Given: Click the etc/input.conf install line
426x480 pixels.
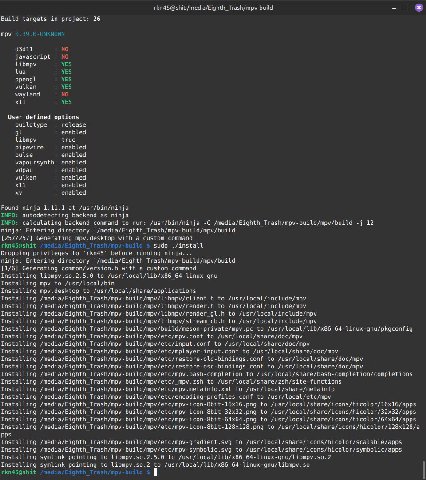Looking at the screenshot, I should (x=155, y=344).
